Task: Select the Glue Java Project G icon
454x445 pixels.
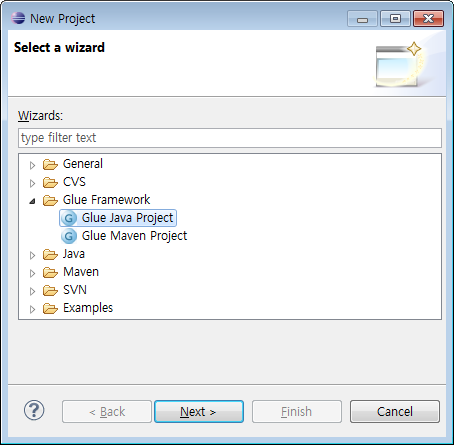Action: [x=69, y=218]
